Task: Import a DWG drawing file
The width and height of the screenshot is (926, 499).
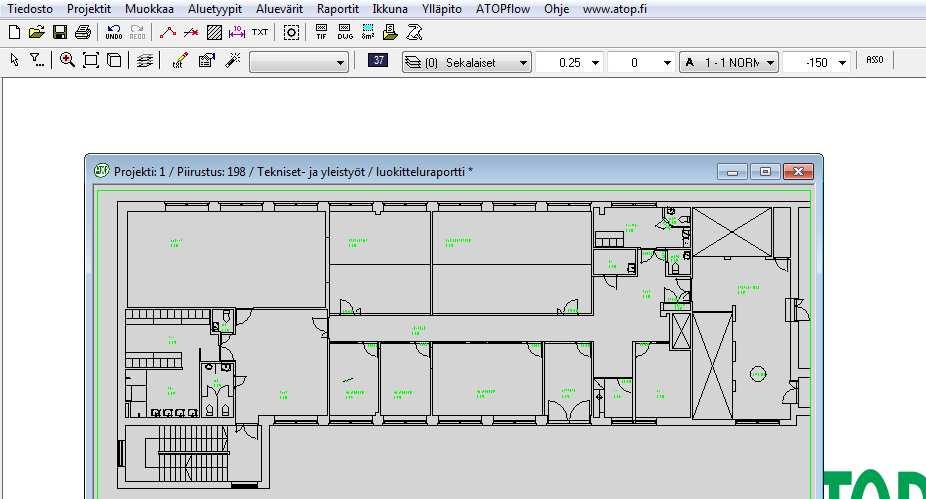Action: 345,32
